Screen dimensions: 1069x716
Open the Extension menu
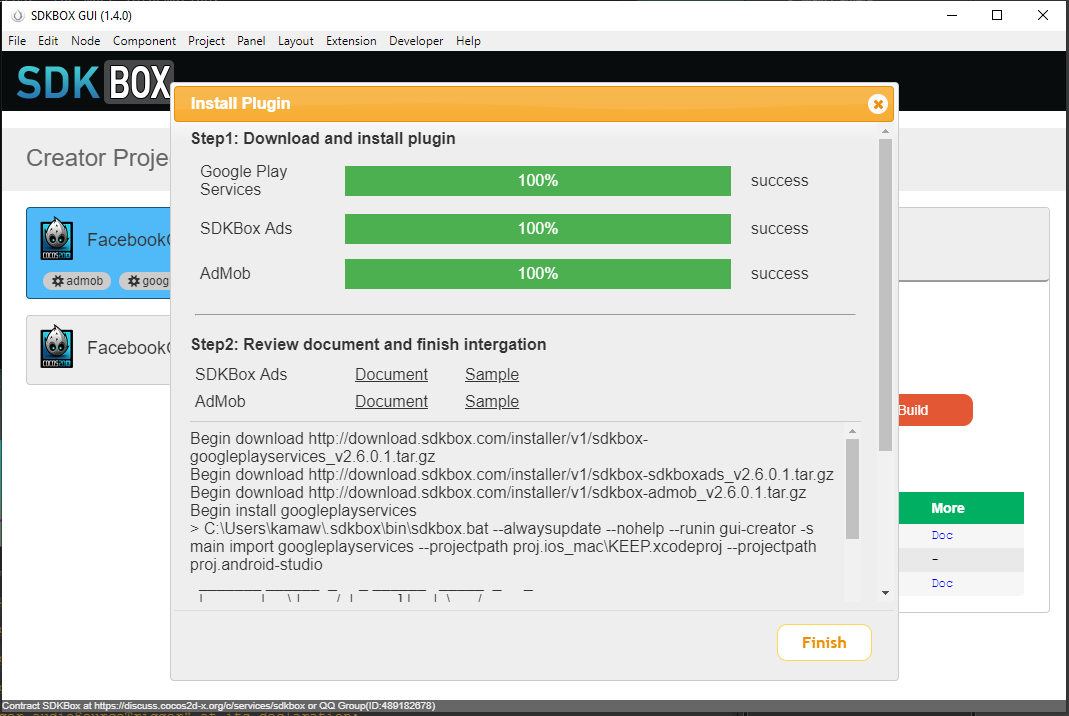(x=351, y=41)
